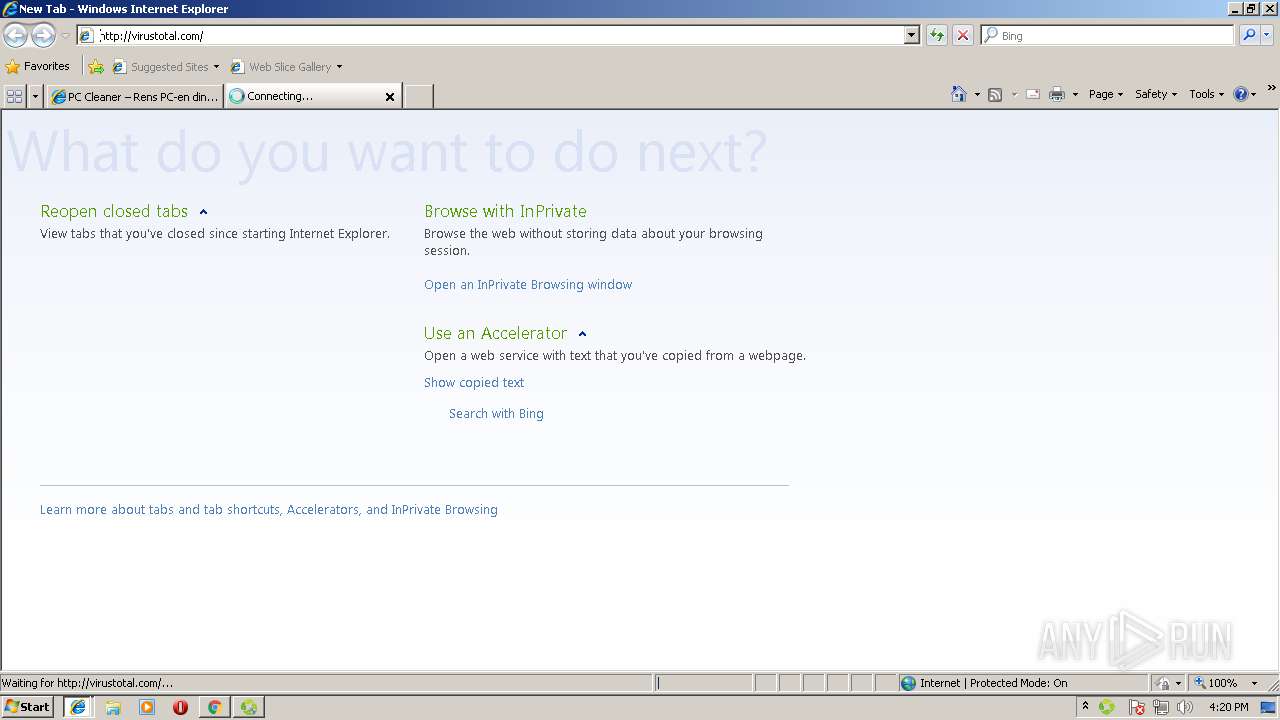
Task: Open the Safety menu
Action: [1156, 94]
